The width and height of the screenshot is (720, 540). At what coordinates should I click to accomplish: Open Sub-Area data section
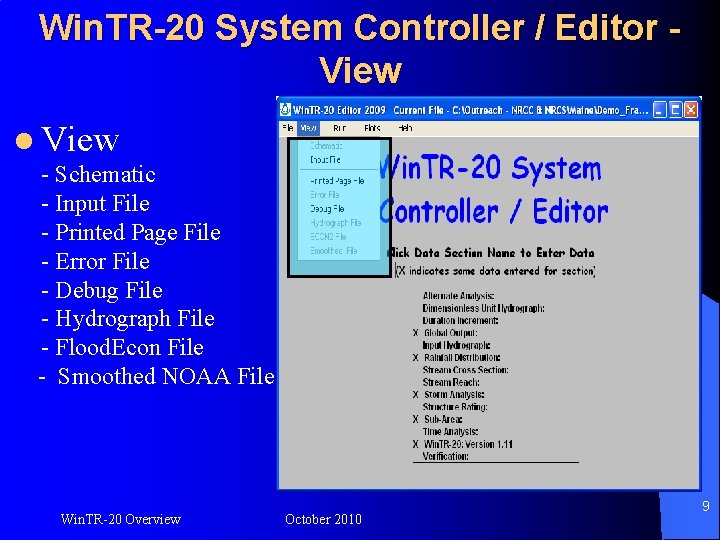point(443,420)
